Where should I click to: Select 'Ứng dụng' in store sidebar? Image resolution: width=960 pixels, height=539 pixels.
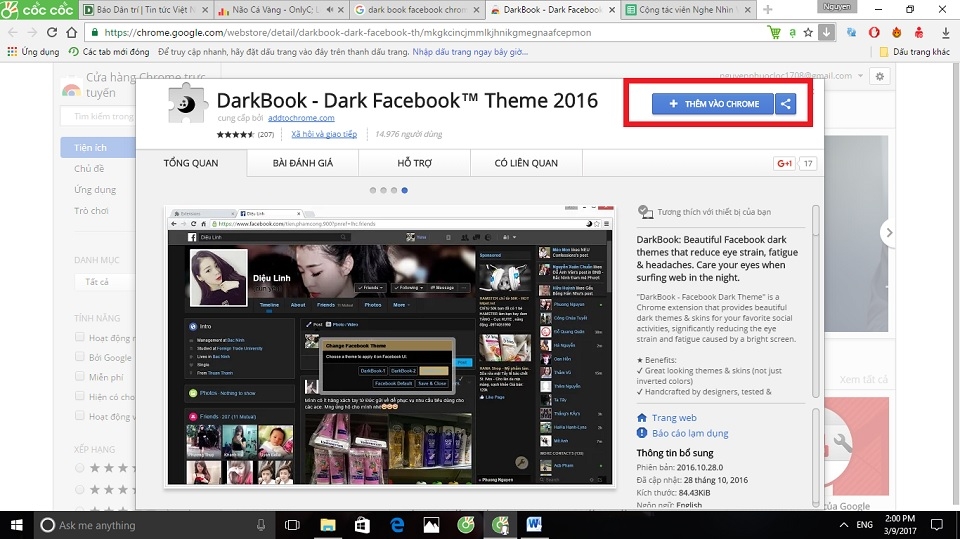(95, 189)
